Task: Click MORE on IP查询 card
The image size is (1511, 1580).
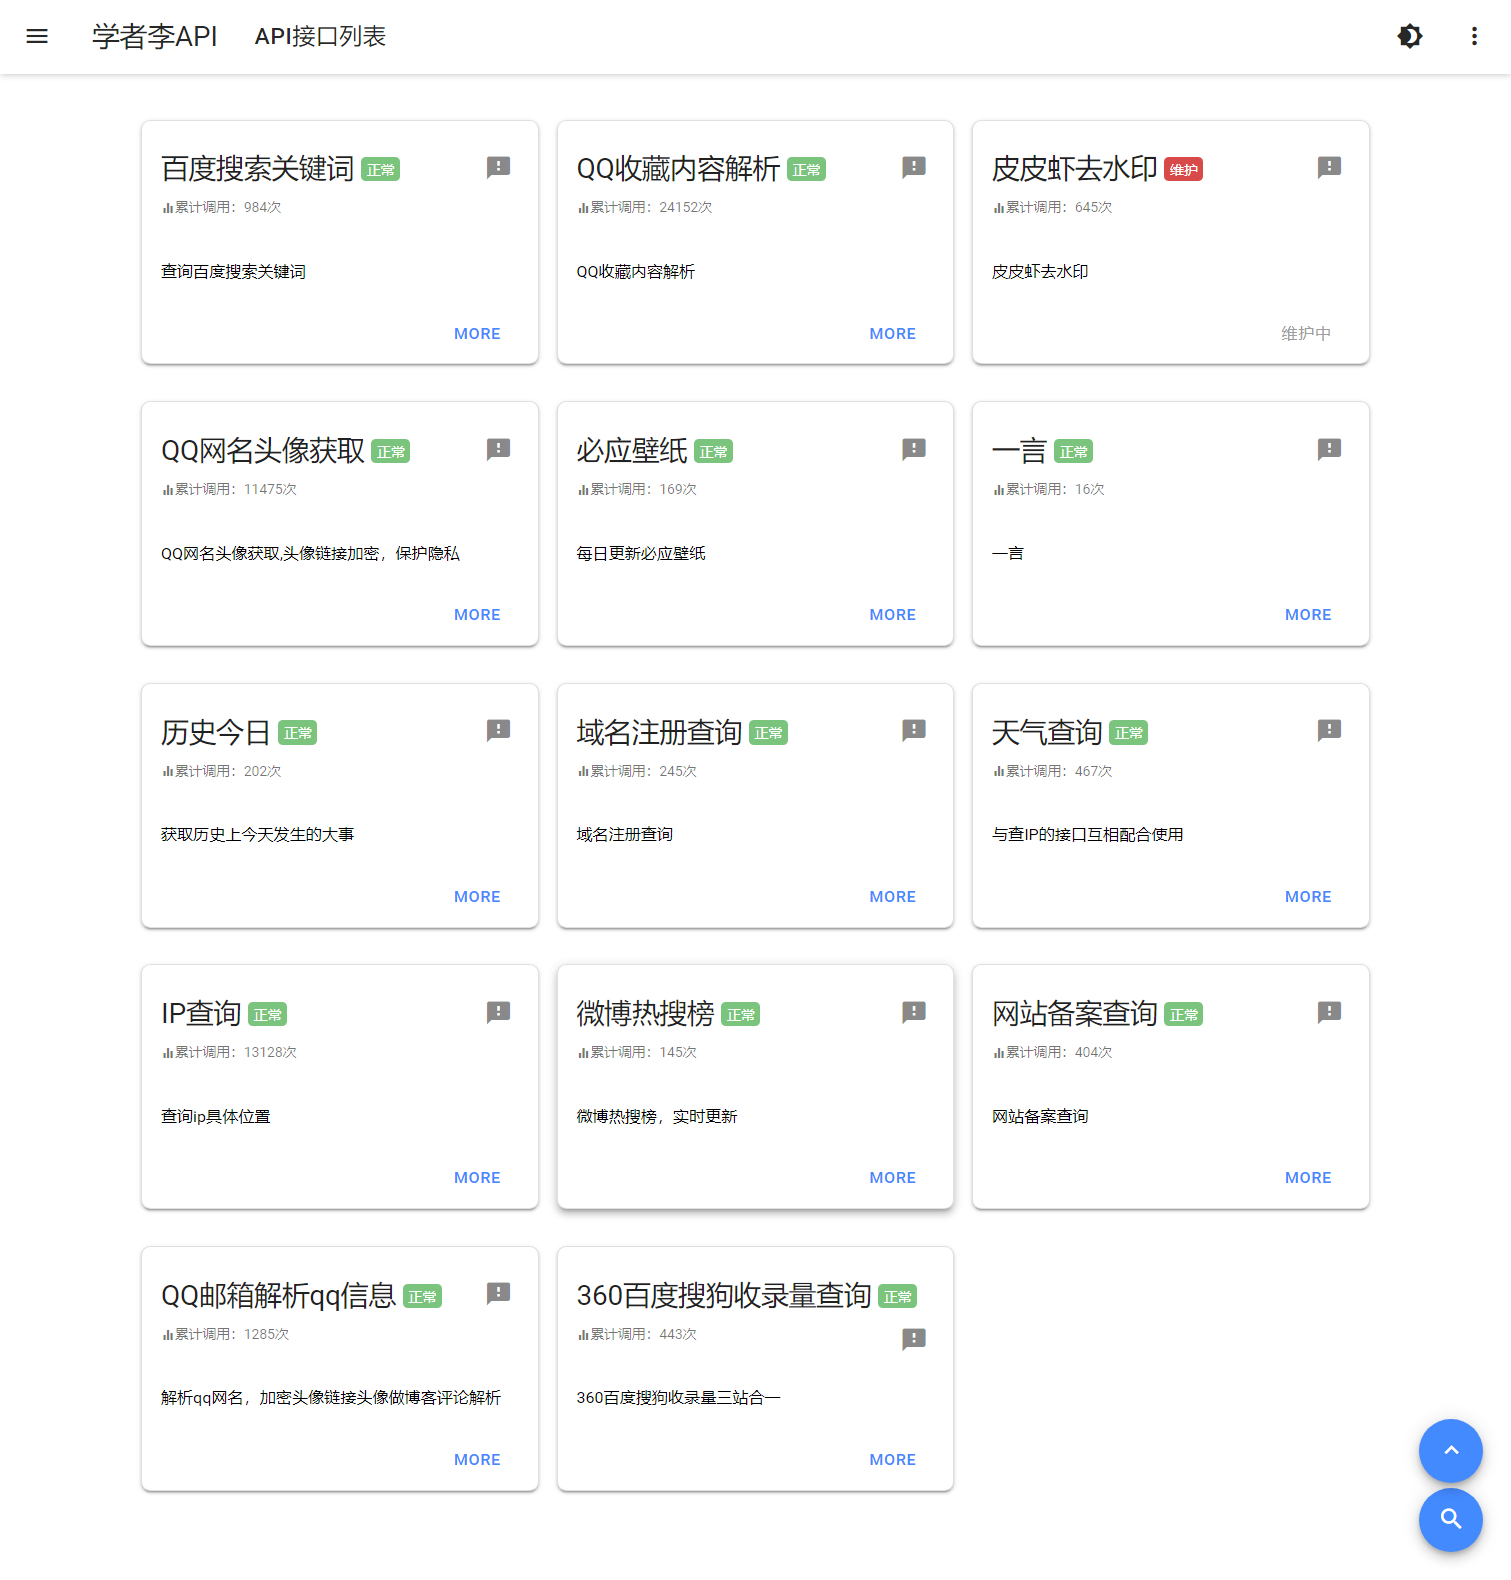Action: (477, 1178)
